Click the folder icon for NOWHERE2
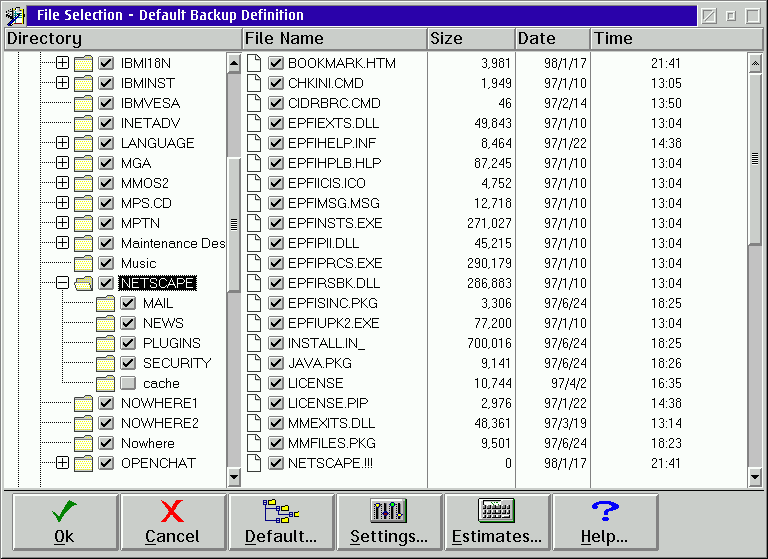 coord(83,423)
